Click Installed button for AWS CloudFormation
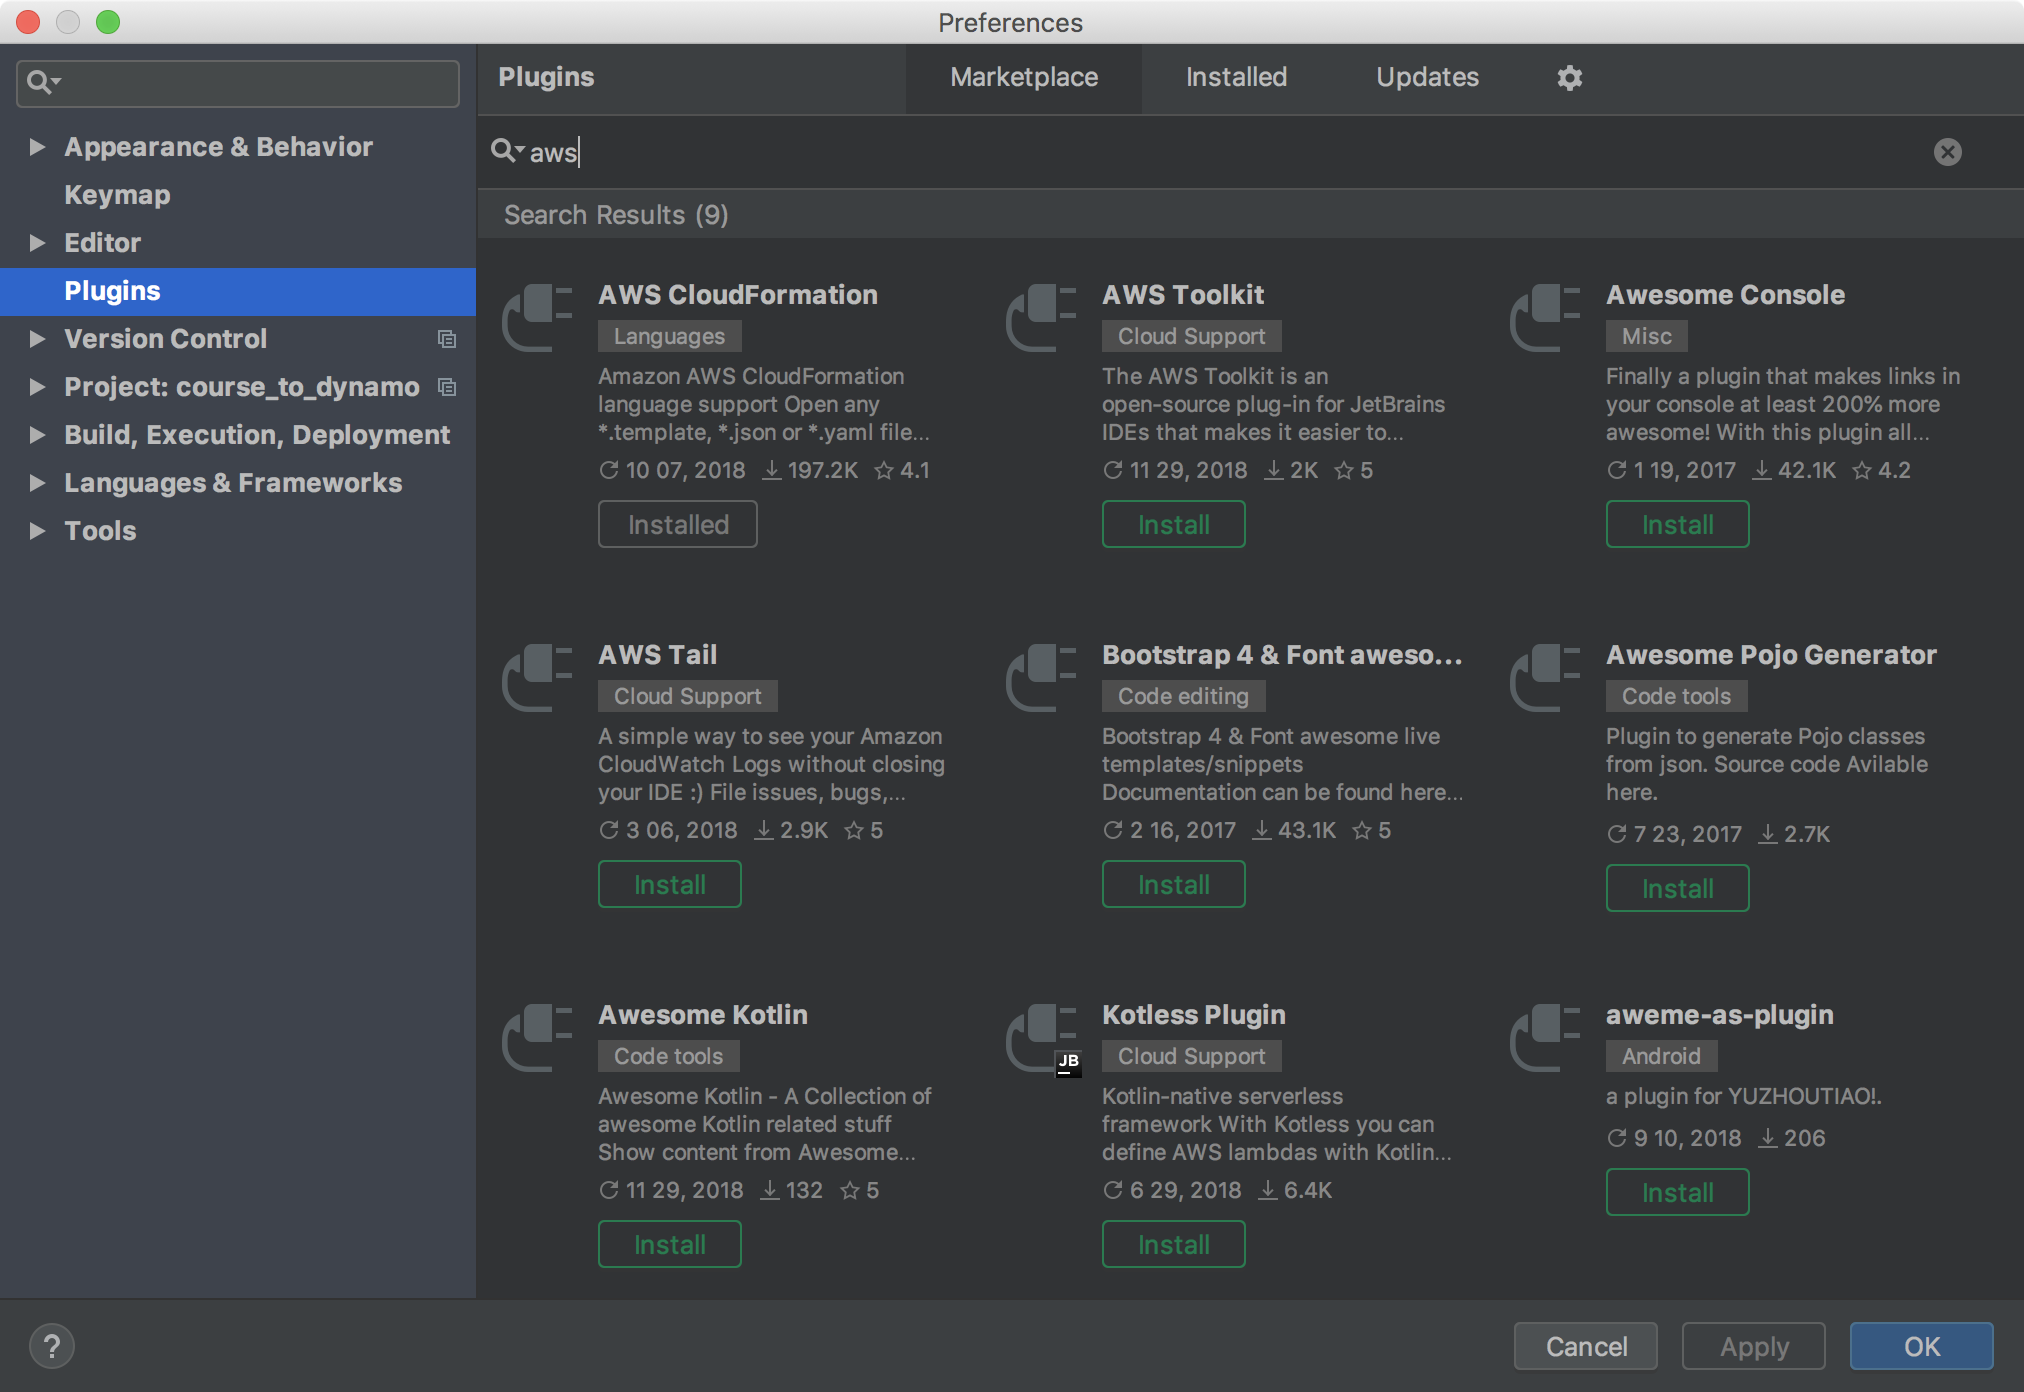 point(678,524)
